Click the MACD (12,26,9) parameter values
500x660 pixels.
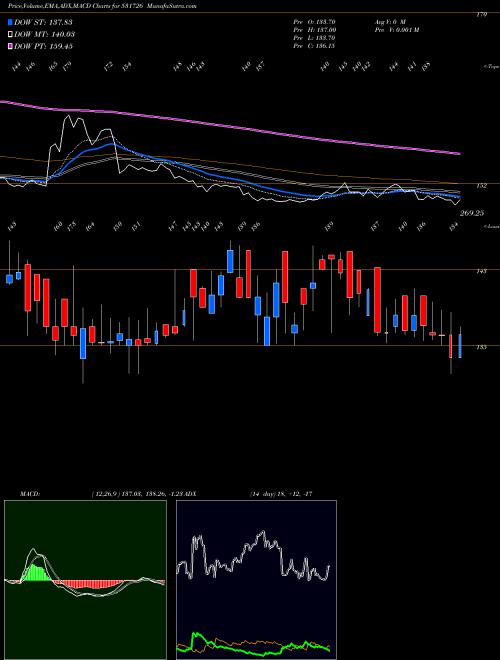pyautogui.click(x=138, y=494)
